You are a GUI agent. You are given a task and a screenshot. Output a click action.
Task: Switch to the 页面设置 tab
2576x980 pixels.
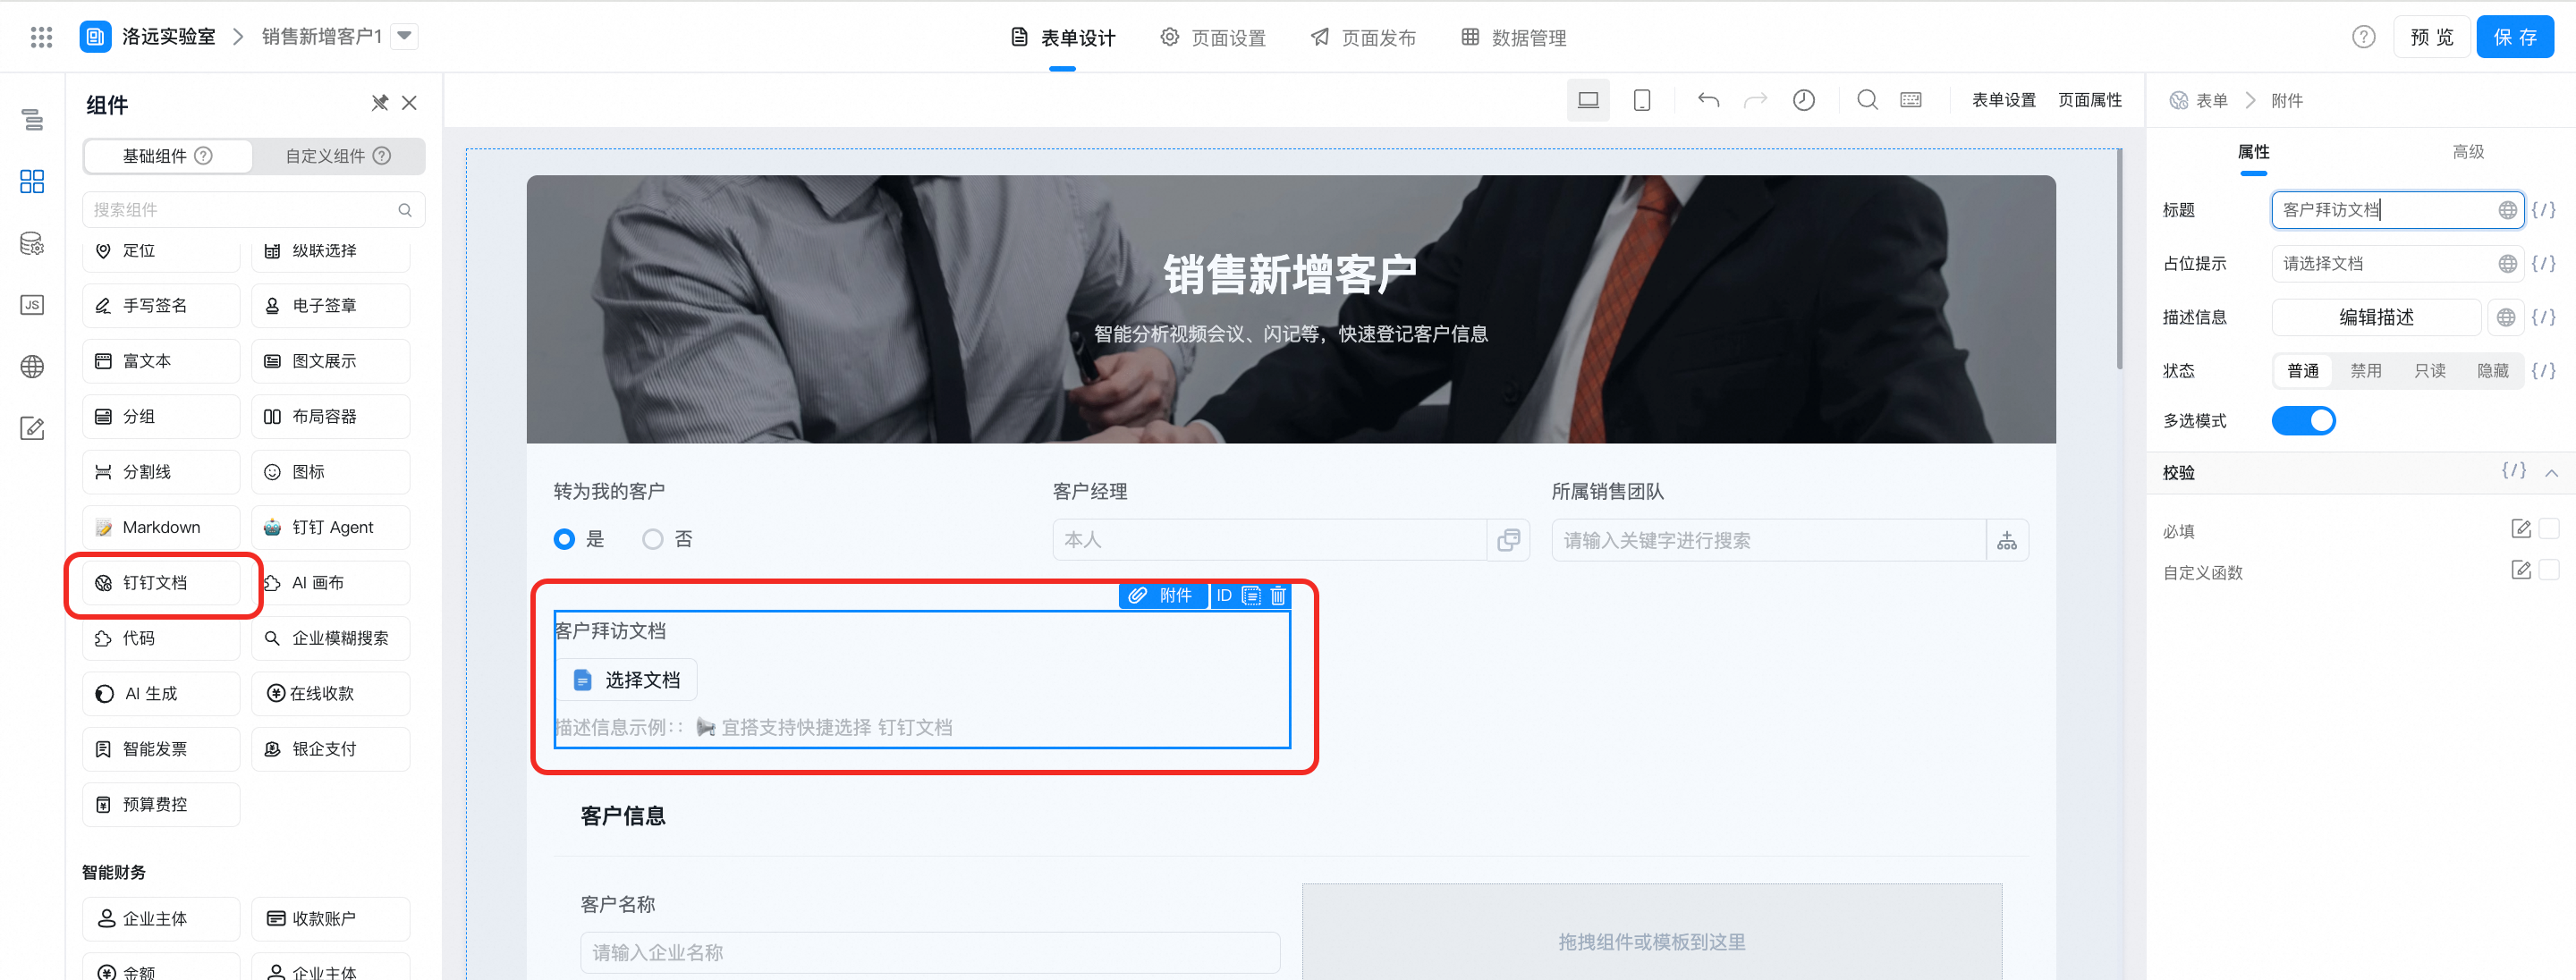[1213, 38]
